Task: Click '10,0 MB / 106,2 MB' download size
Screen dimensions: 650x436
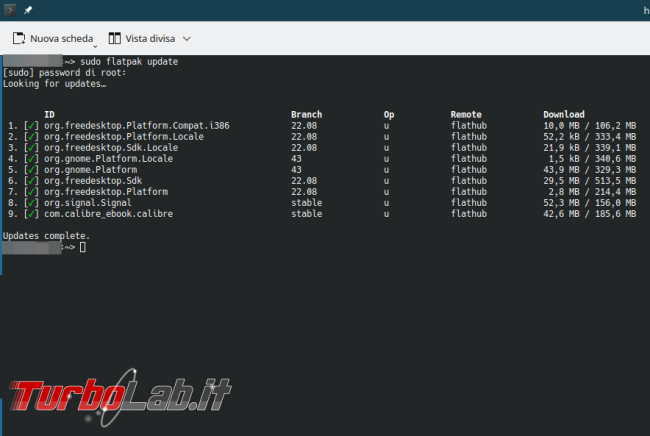Action: point(589,126)
